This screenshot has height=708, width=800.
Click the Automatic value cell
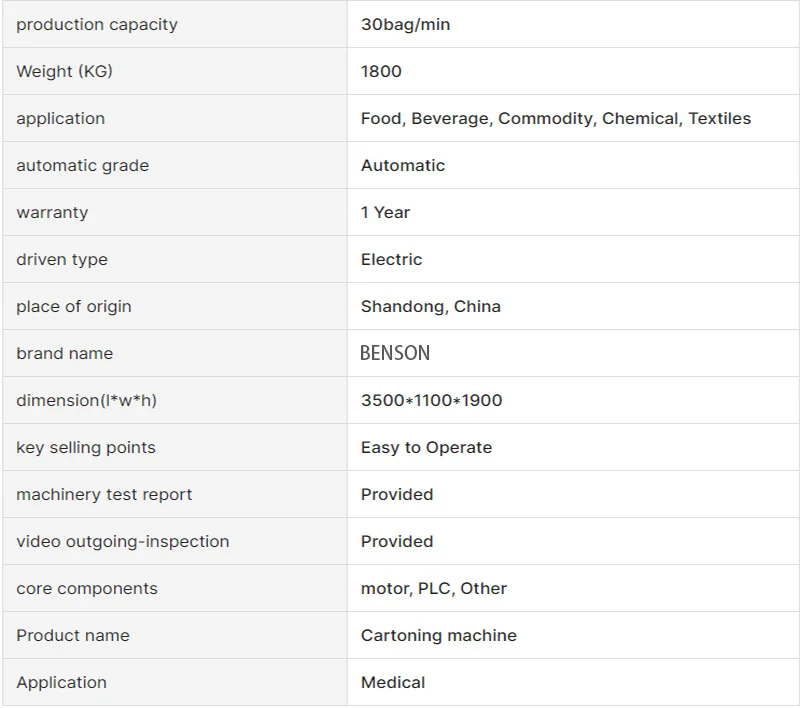[x=573, y=165]
